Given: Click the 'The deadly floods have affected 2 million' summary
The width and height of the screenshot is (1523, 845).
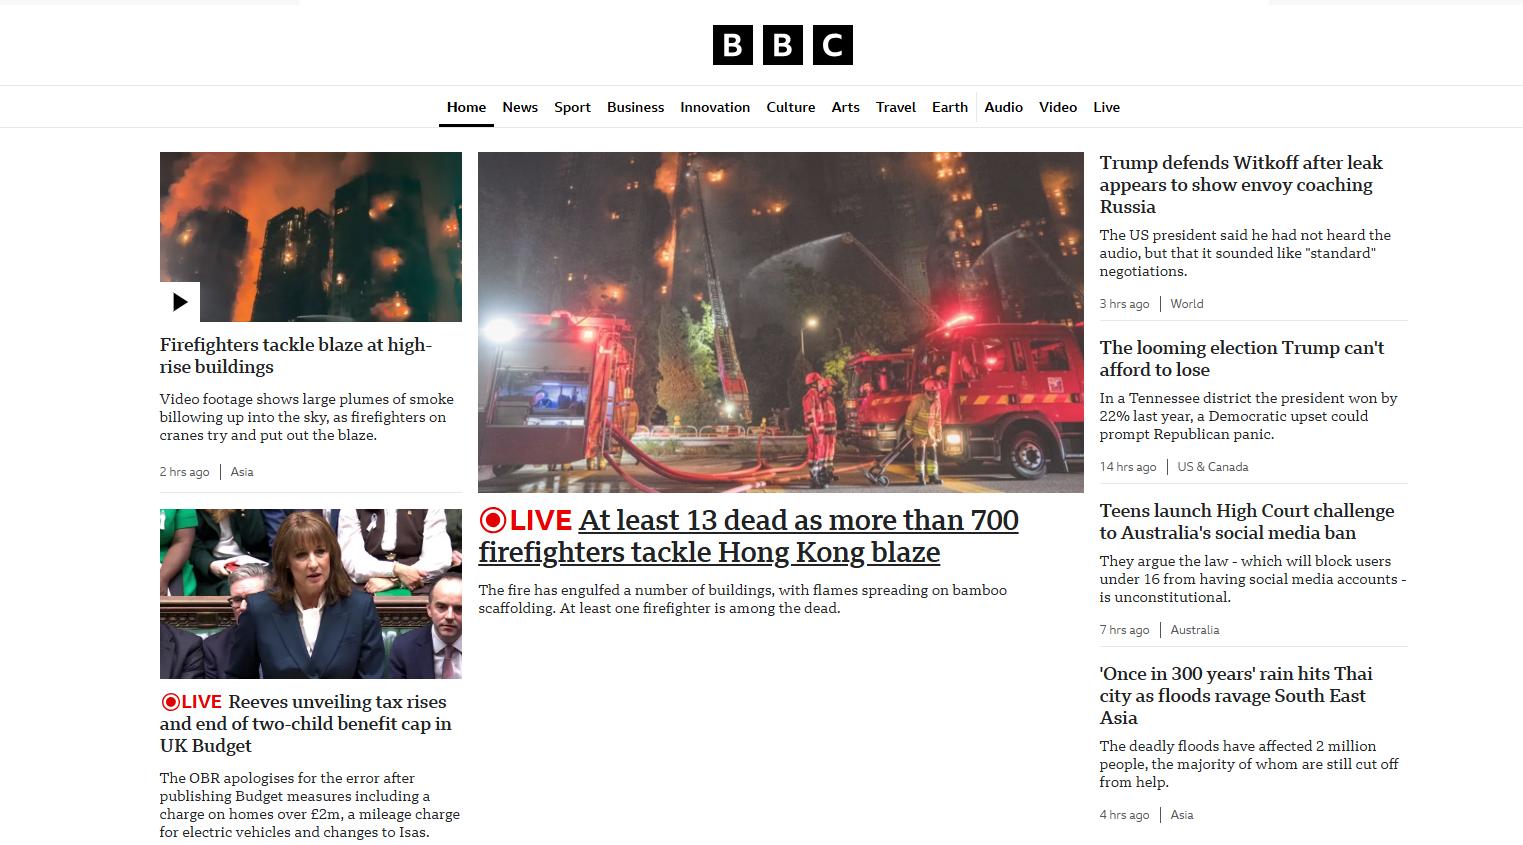Looking at the screenshot, I should pyautogui.click(x=1249, y=764).
